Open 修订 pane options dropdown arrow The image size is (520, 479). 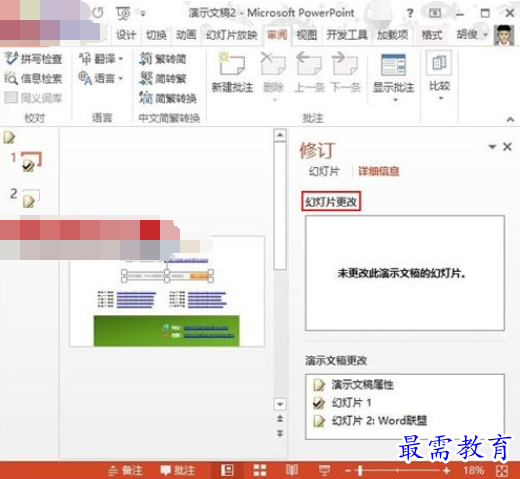(492, 147)
